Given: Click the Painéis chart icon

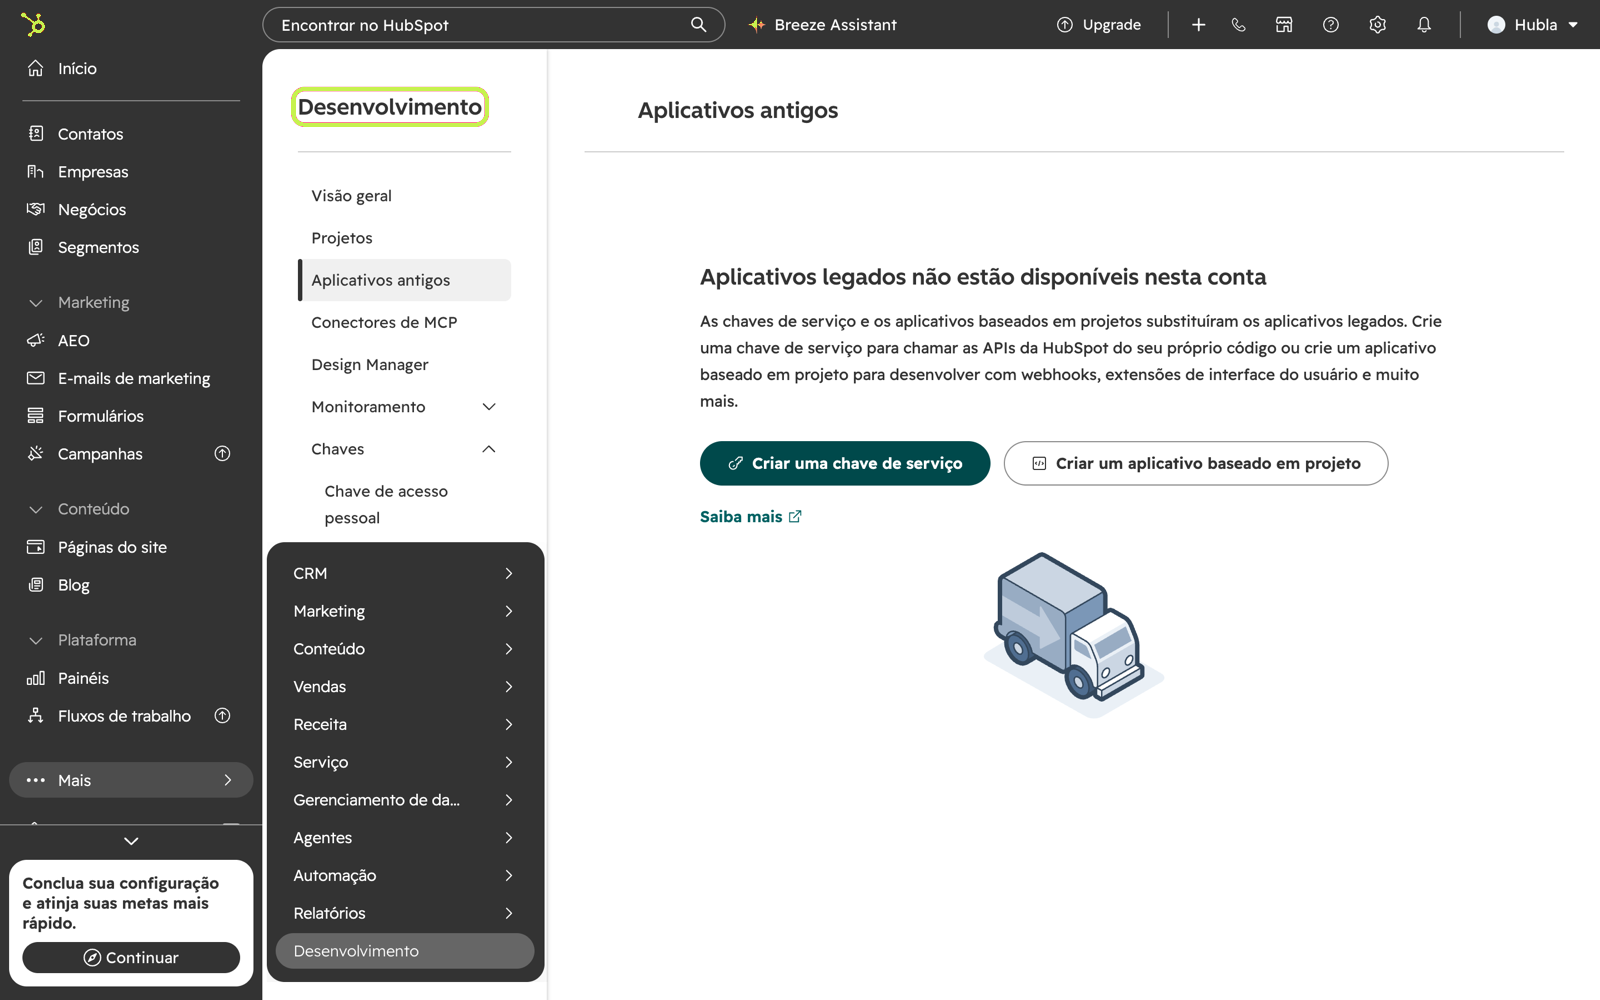Looking at the screenshot, I should click(x=36, y=677).
